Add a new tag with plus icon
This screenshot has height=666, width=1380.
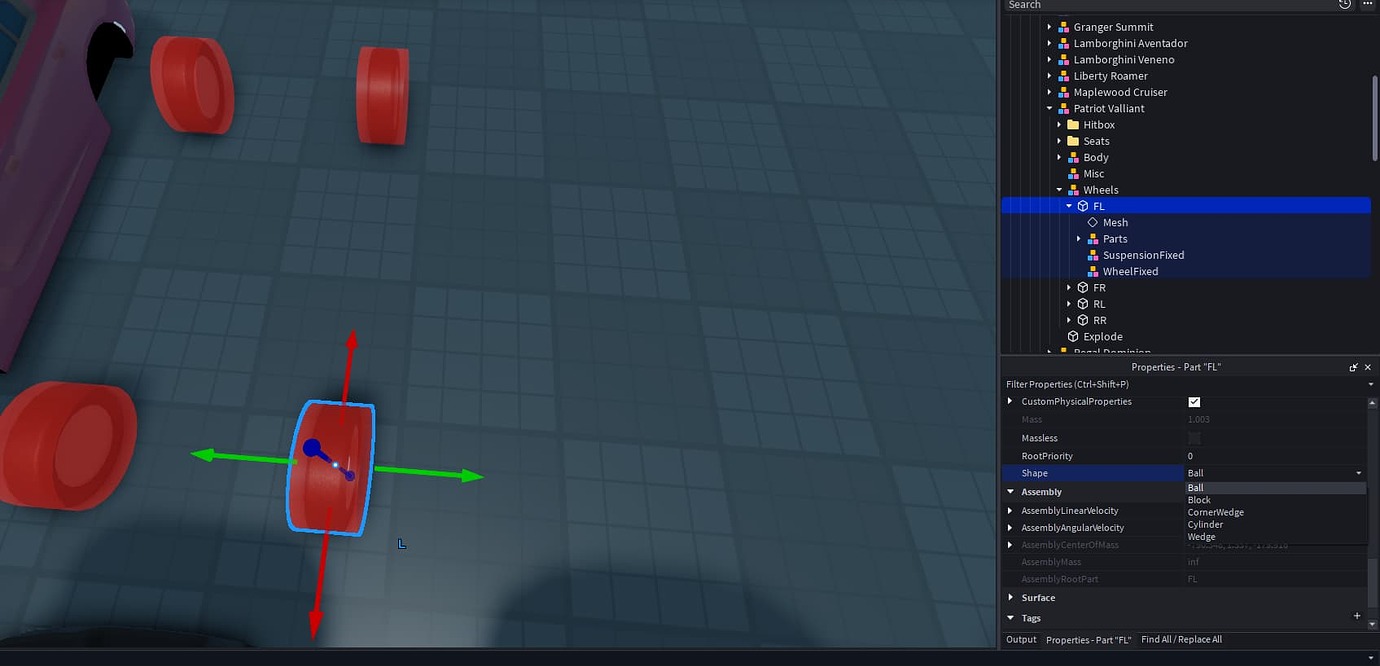pyautogui.click(x=1357, y=617)
